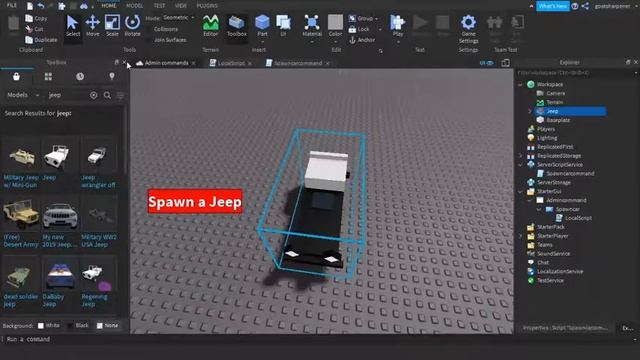This screenshot has height=360, width=640.
Task: Click the Run a command bar
Action: [x=318, y=339]
